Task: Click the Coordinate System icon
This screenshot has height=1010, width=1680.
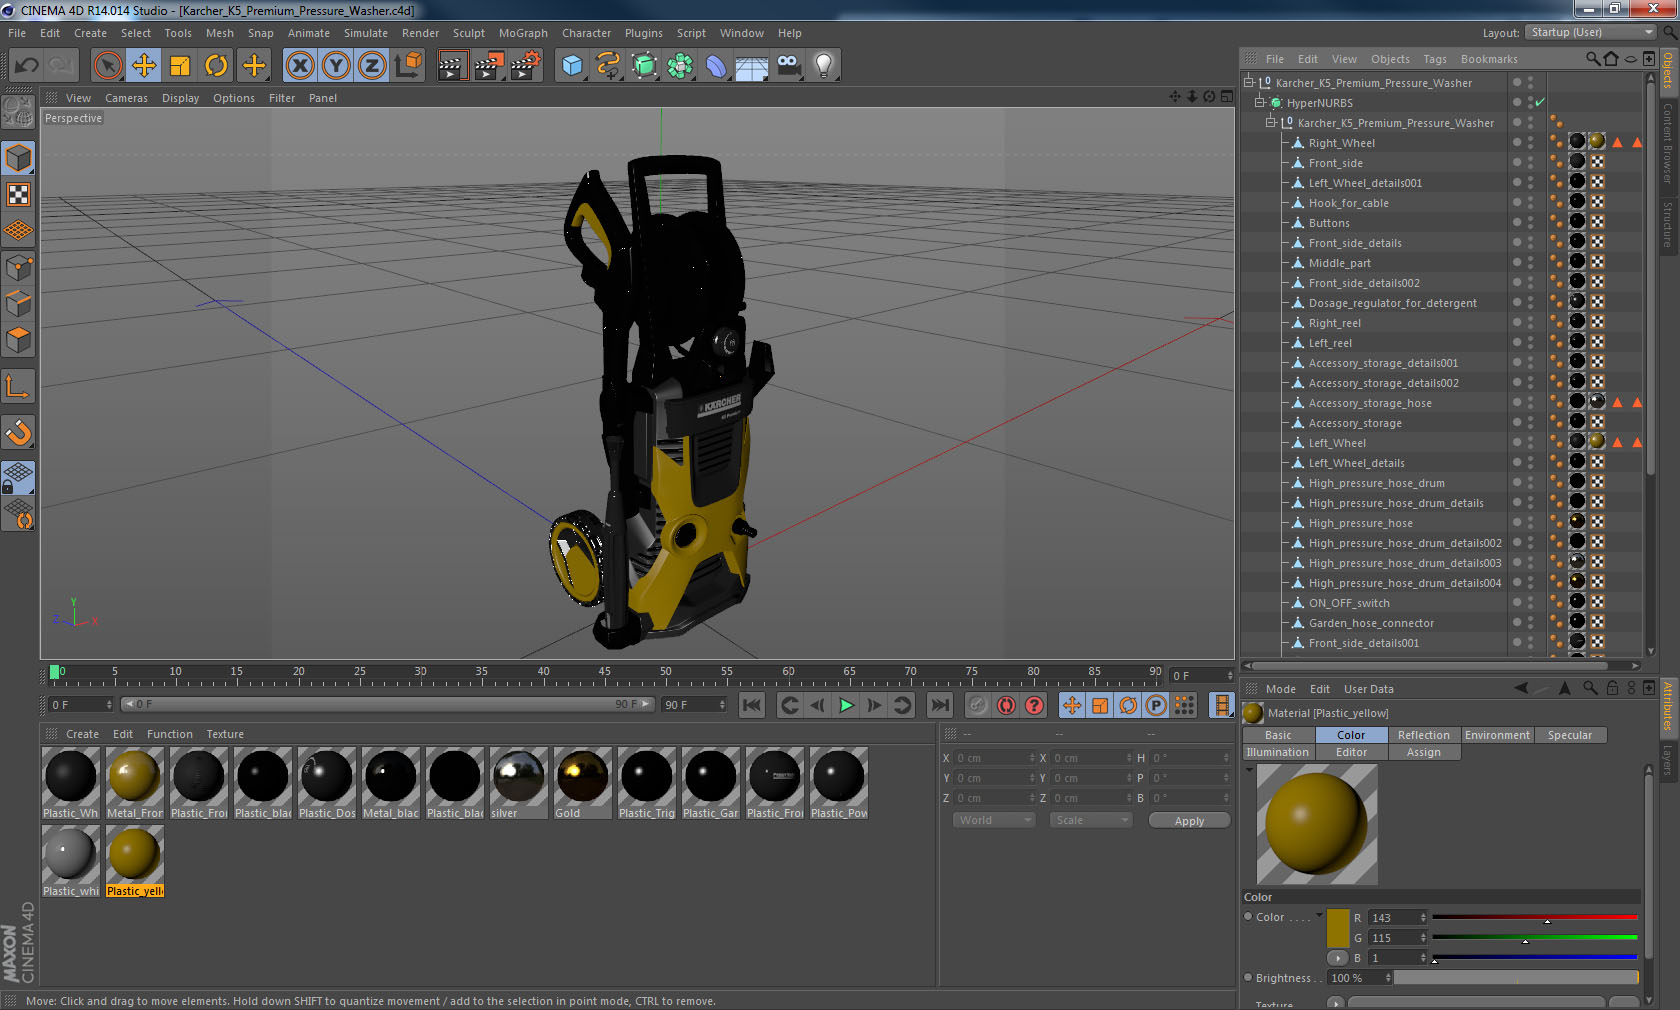Action: coord(408,66)
